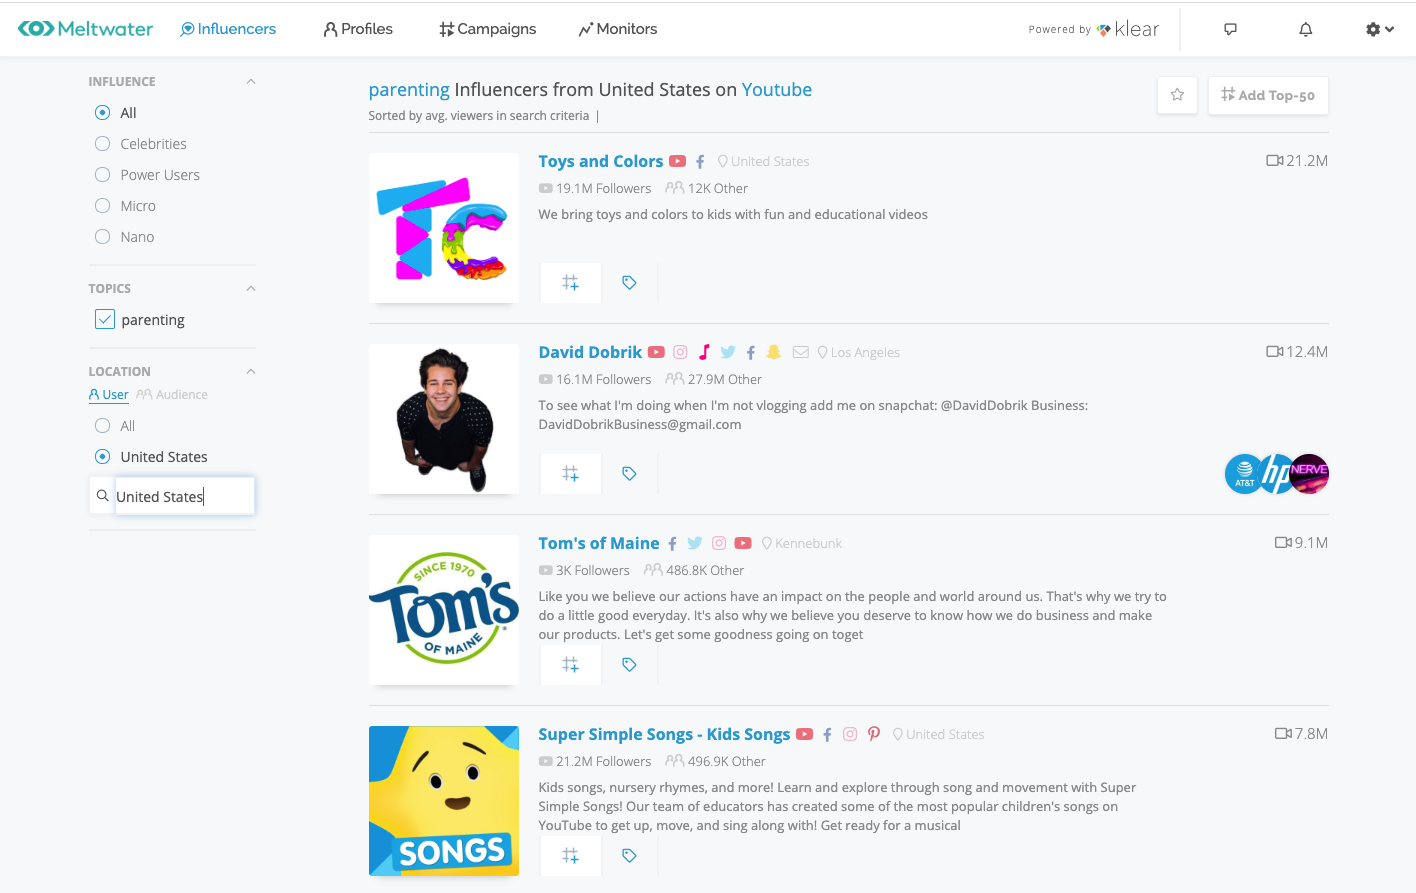
Task: Open Tom's of Maine YouTube icon
Action: pos(743,543)
